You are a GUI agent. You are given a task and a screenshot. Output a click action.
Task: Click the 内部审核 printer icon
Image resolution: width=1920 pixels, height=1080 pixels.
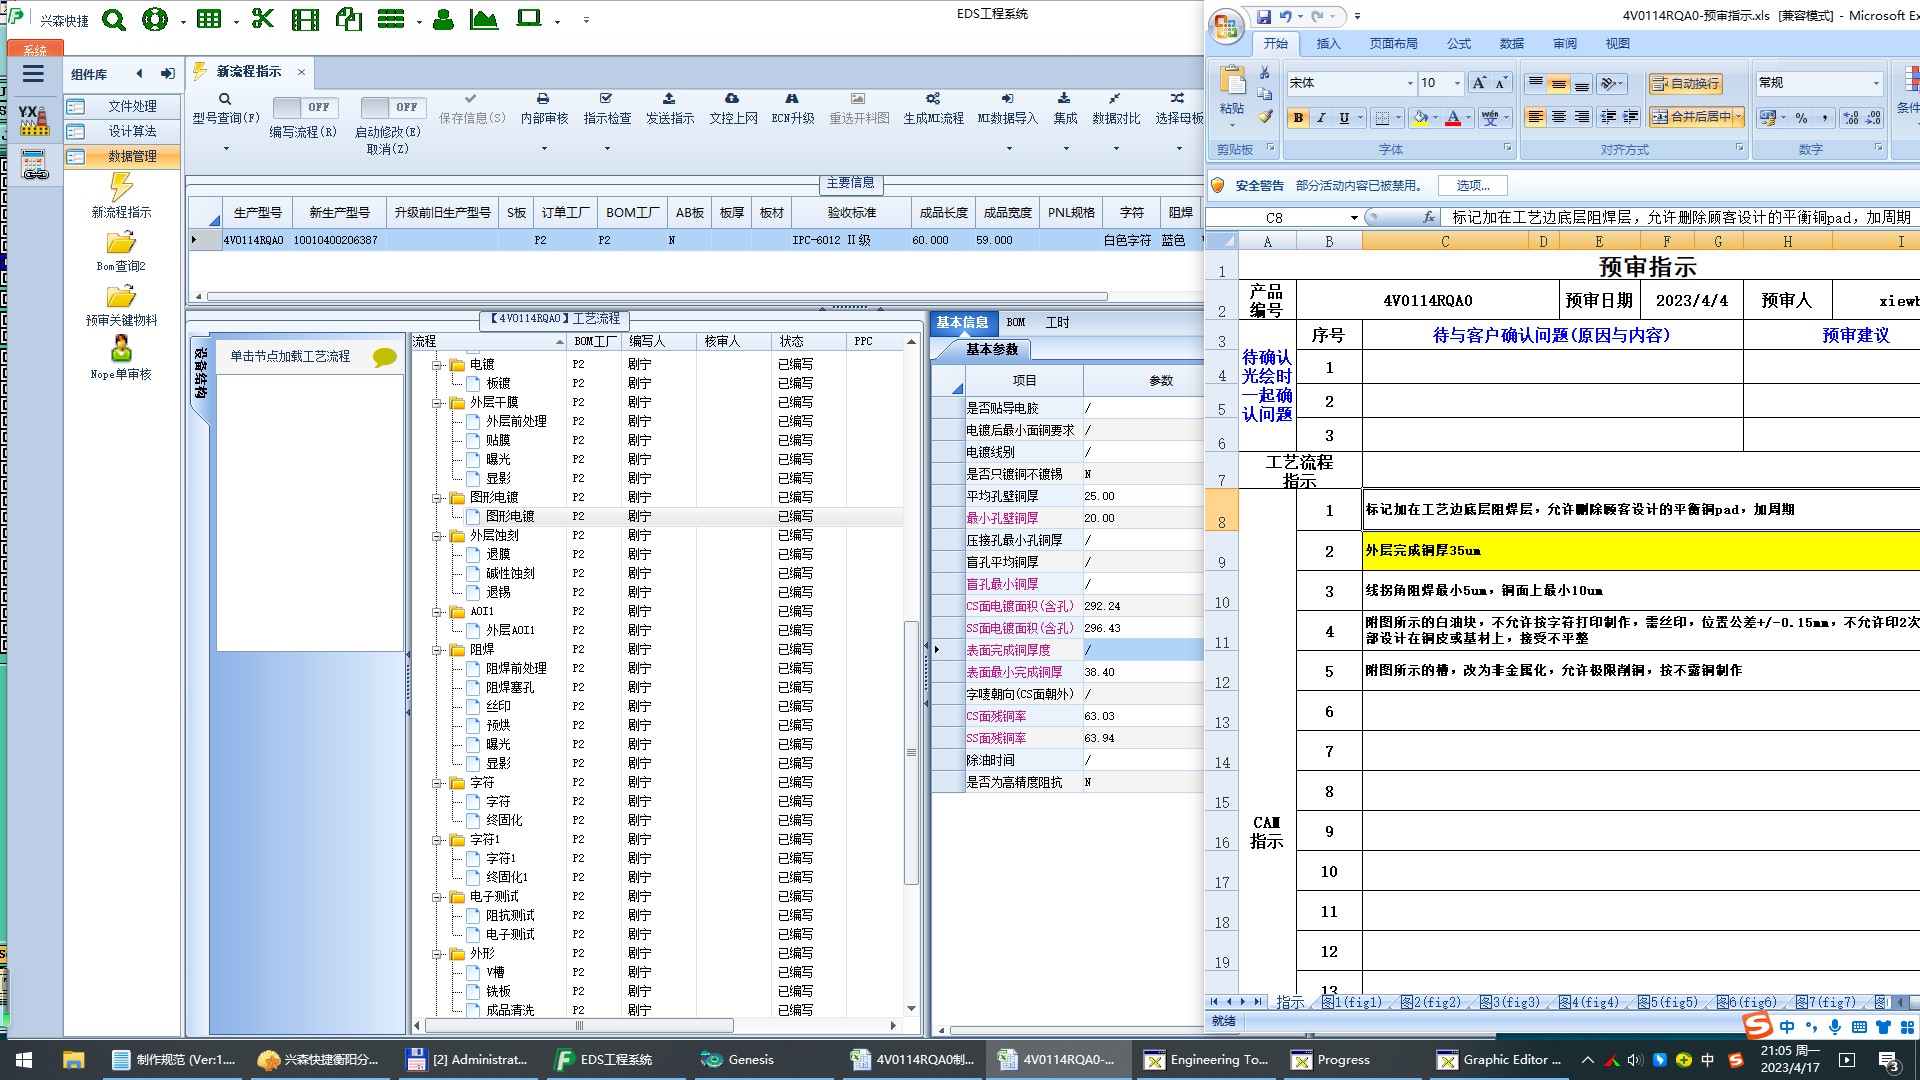(543, 99)
